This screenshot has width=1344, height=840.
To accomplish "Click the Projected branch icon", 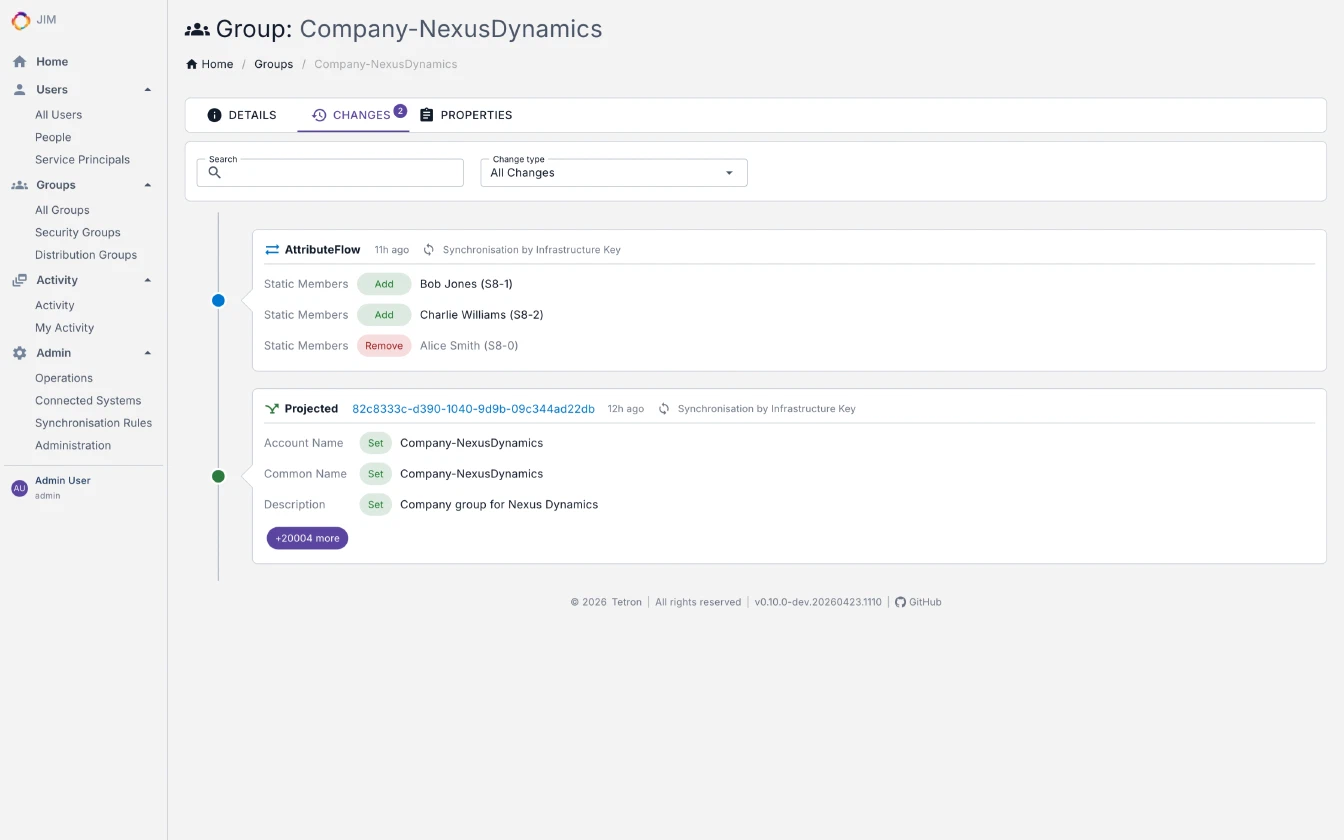I will click(271, 408).
